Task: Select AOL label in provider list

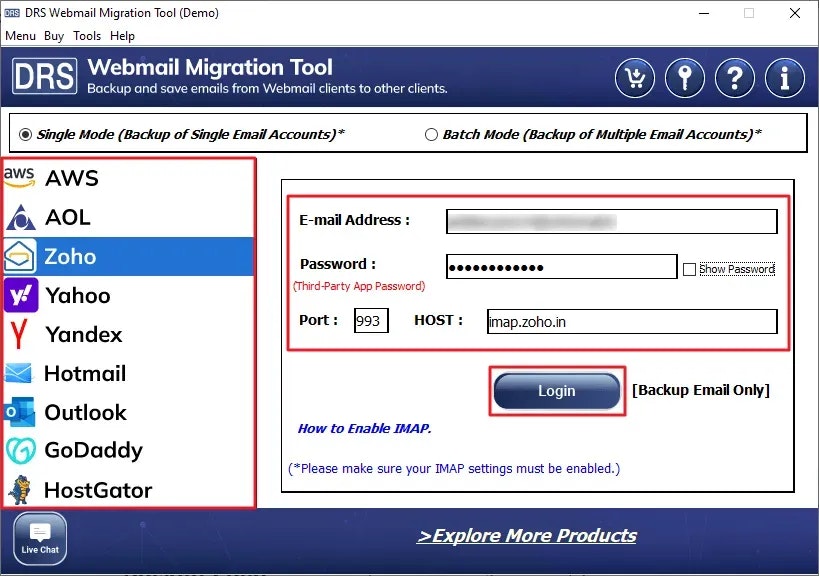Action: 68,217
